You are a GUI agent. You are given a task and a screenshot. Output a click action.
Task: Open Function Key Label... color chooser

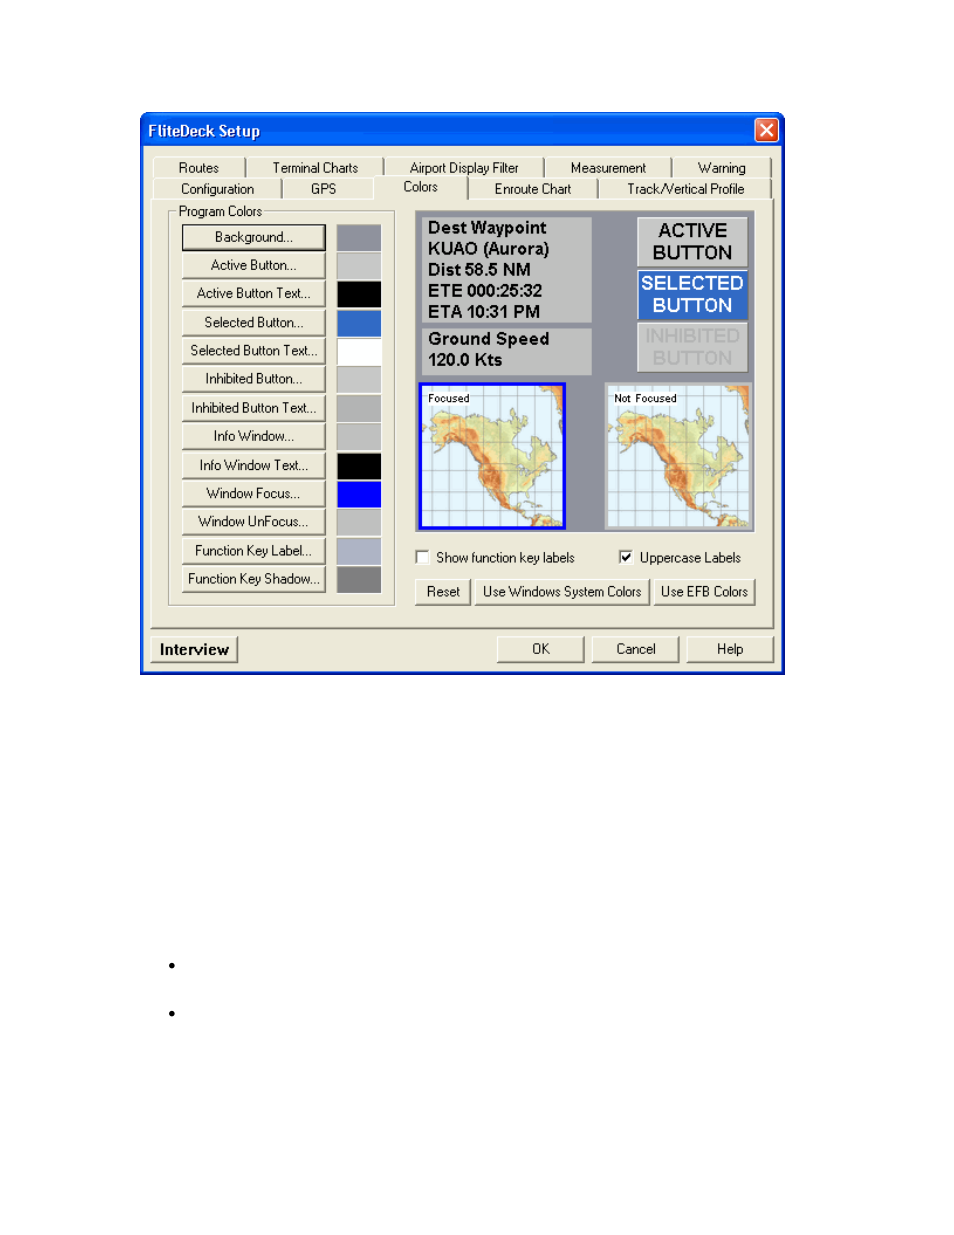254,551
